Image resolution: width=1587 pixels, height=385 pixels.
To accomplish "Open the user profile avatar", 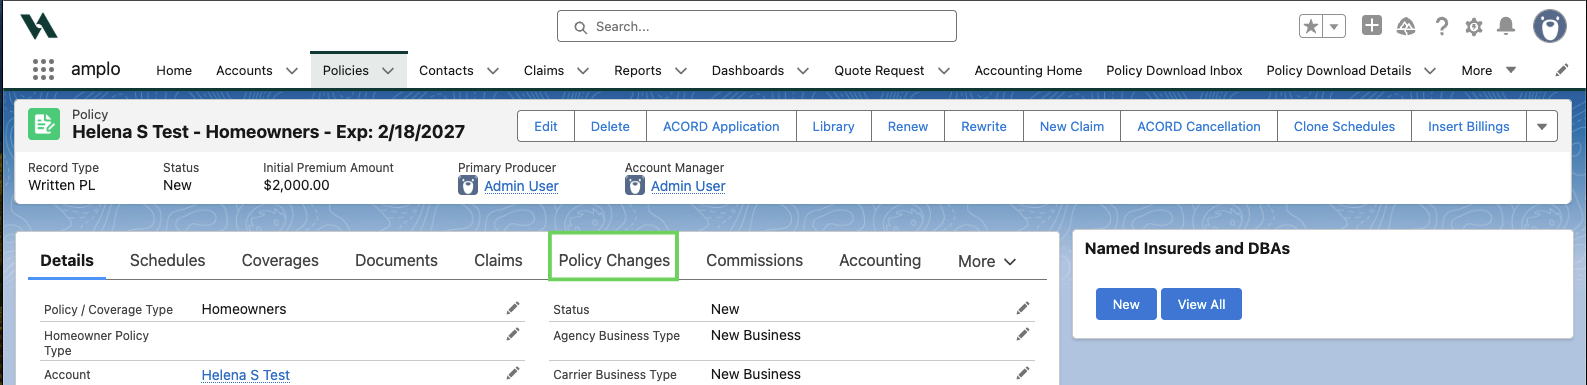I will 1550,27.
